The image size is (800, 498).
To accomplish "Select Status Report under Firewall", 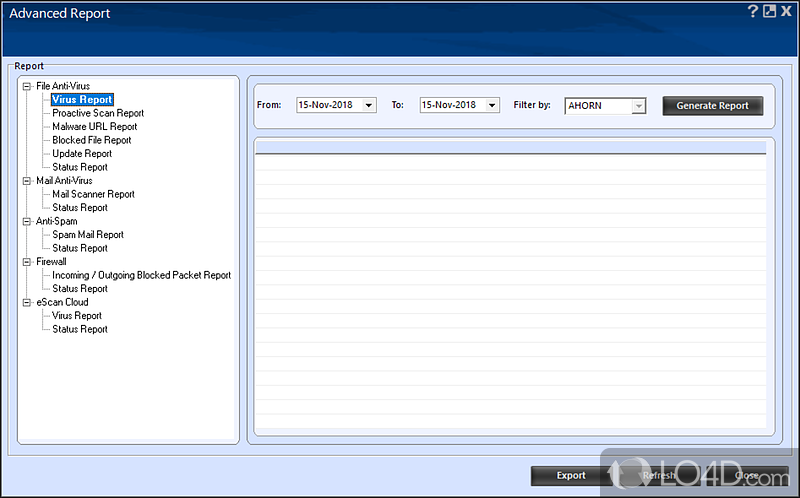I will pos(80,289).
